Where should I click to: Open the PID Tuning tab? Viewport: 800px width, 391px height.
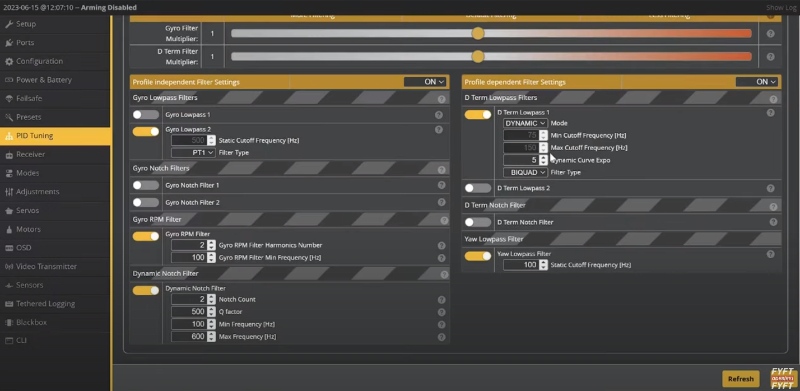[55, 136]
